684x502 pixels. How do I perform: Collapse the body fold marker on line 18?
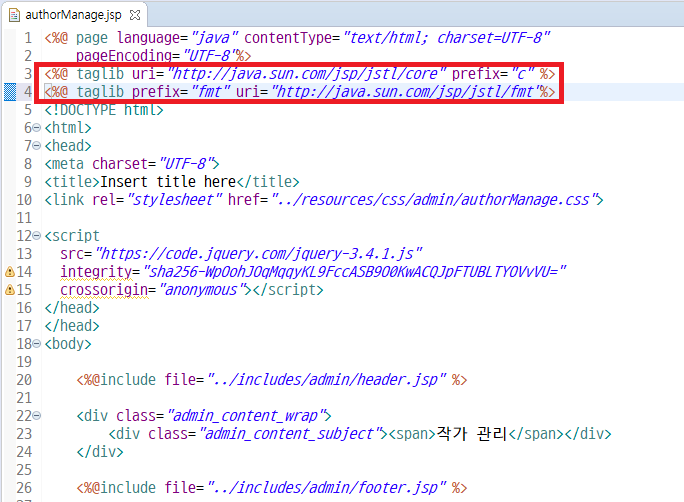tap(37, 344)
